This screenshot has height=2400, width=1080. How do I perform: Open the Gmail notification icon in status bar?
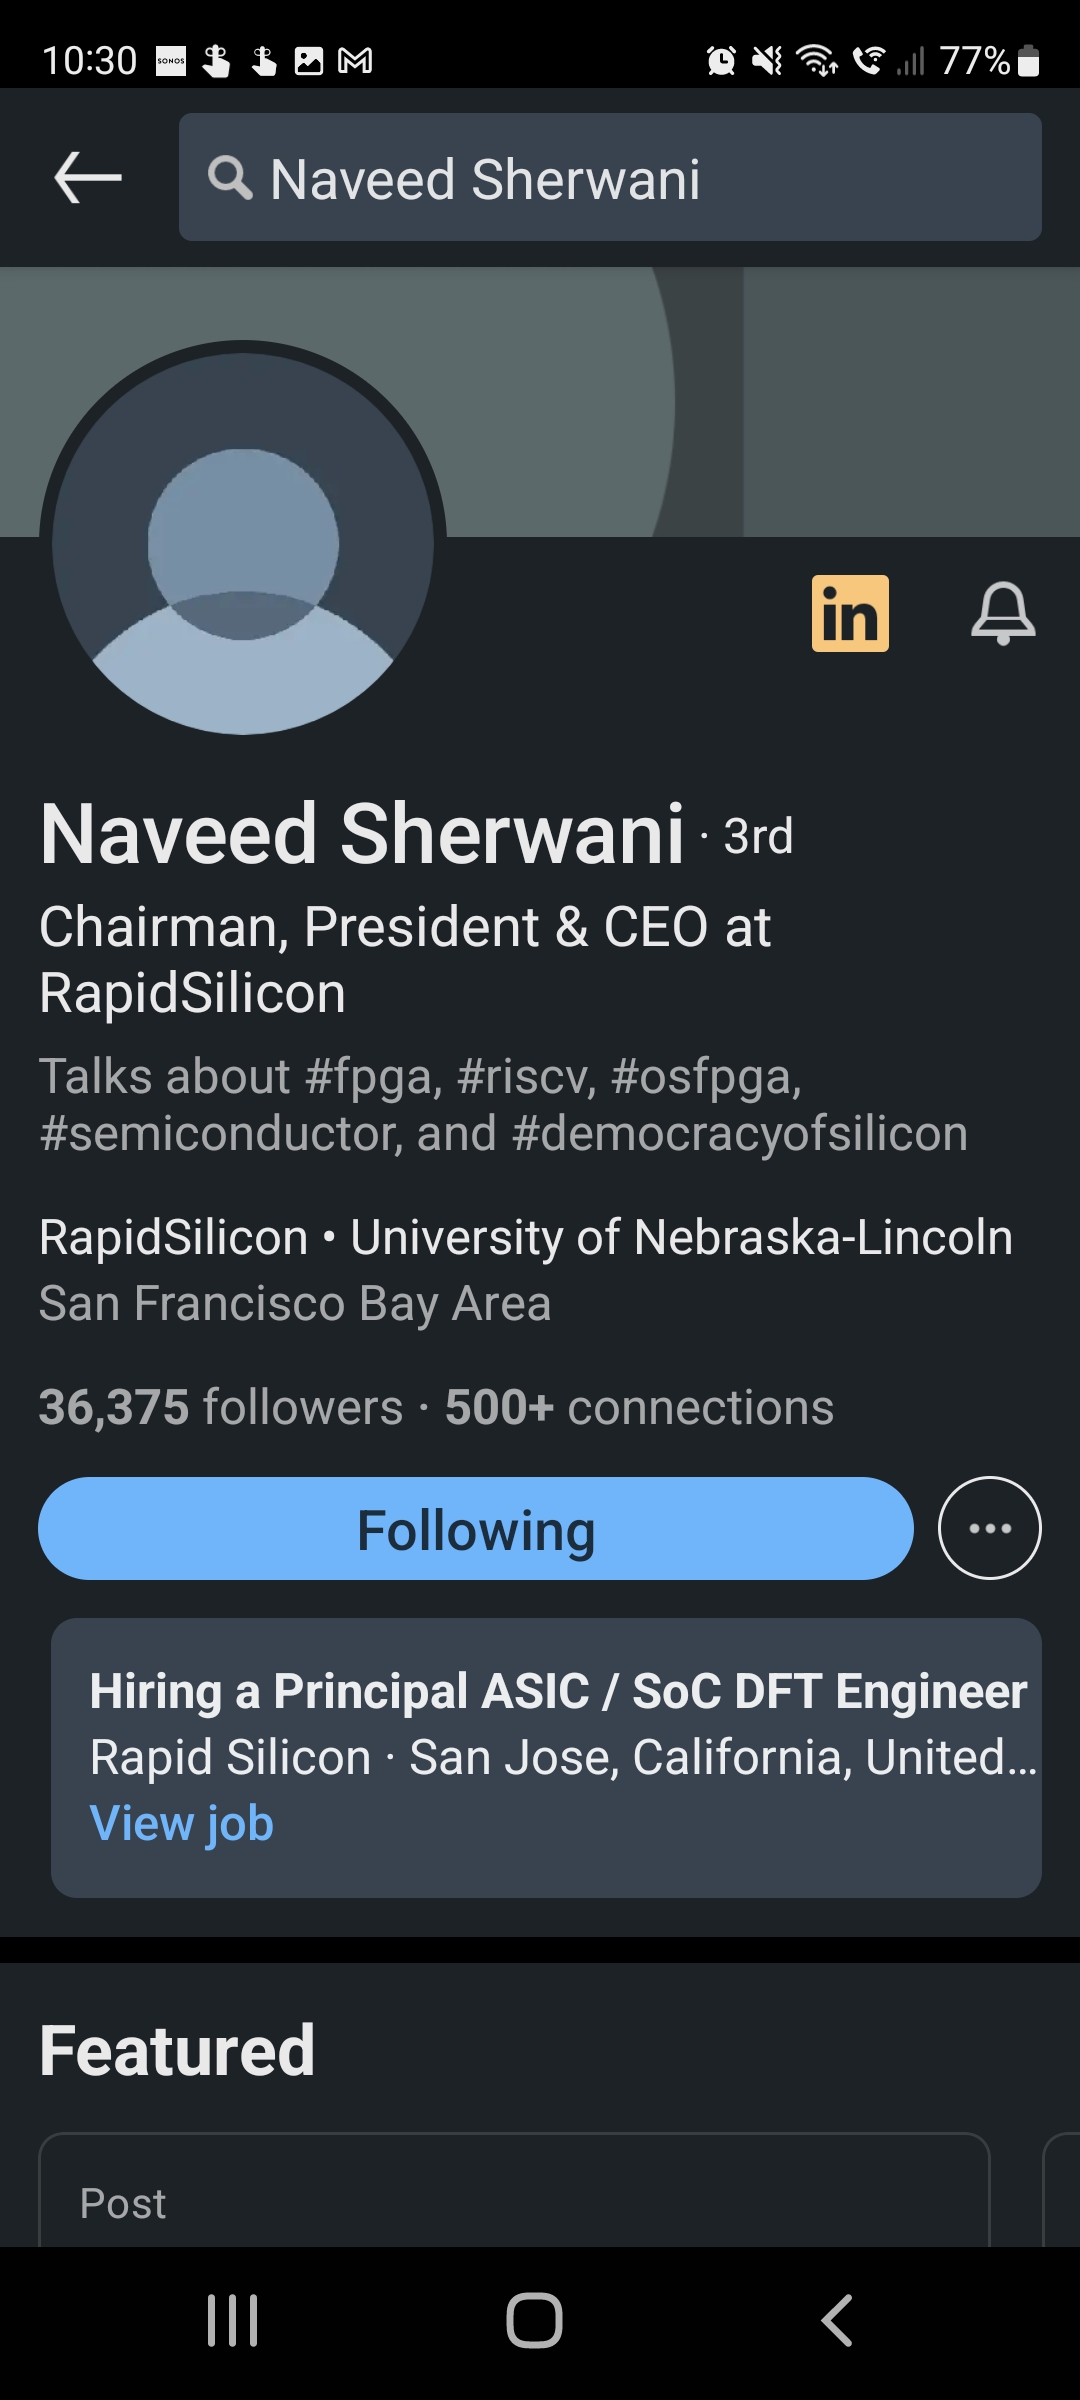coord(355,61)
